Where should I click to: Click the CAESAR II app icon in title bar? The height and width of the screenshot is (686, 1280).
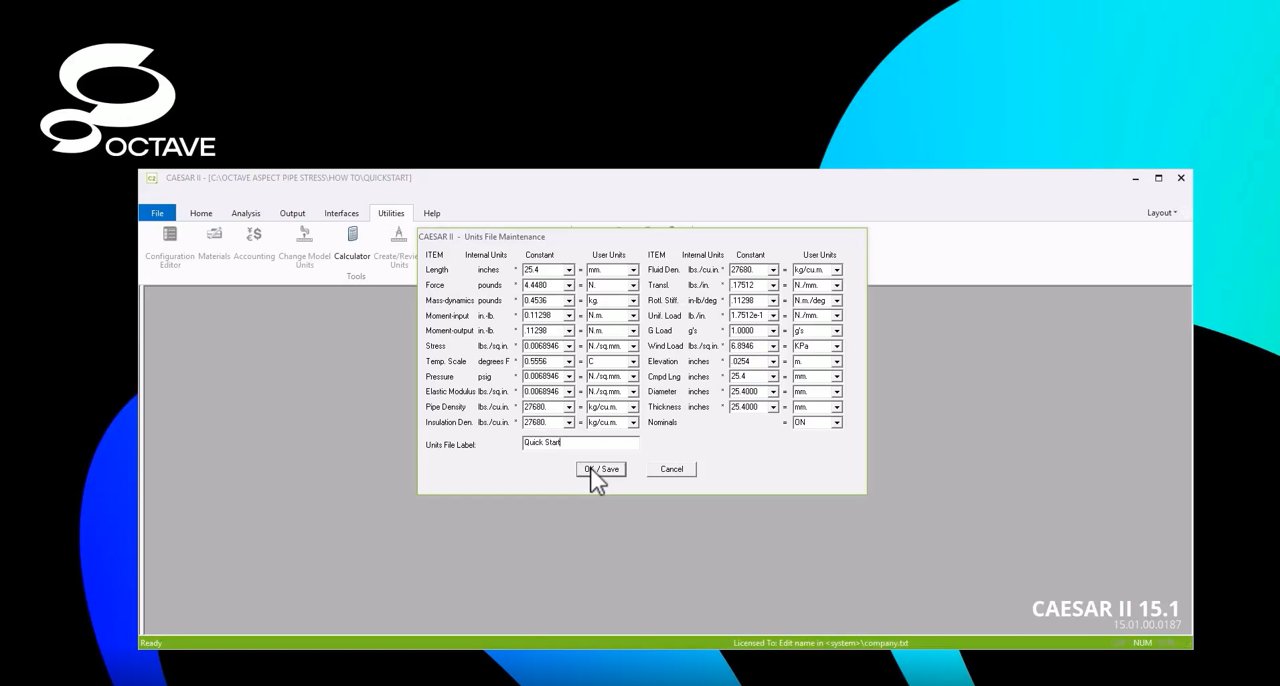(152, 178)
